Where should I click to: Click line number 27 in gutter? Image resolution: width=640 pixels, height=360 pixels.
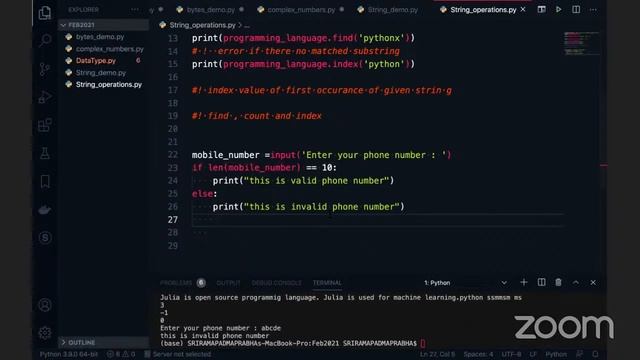tap(173, 220)
